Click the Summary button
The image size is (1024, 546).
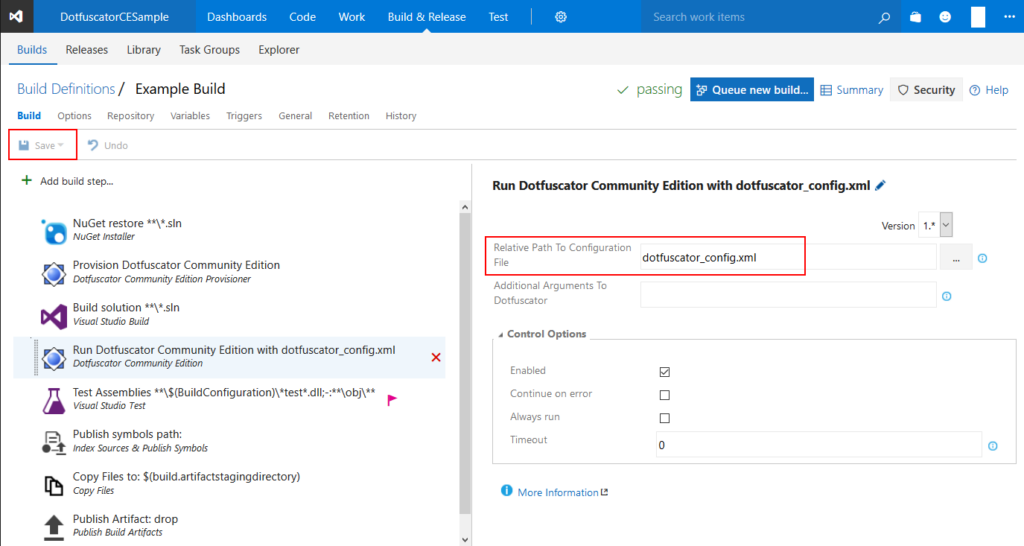tap(852, 90)
